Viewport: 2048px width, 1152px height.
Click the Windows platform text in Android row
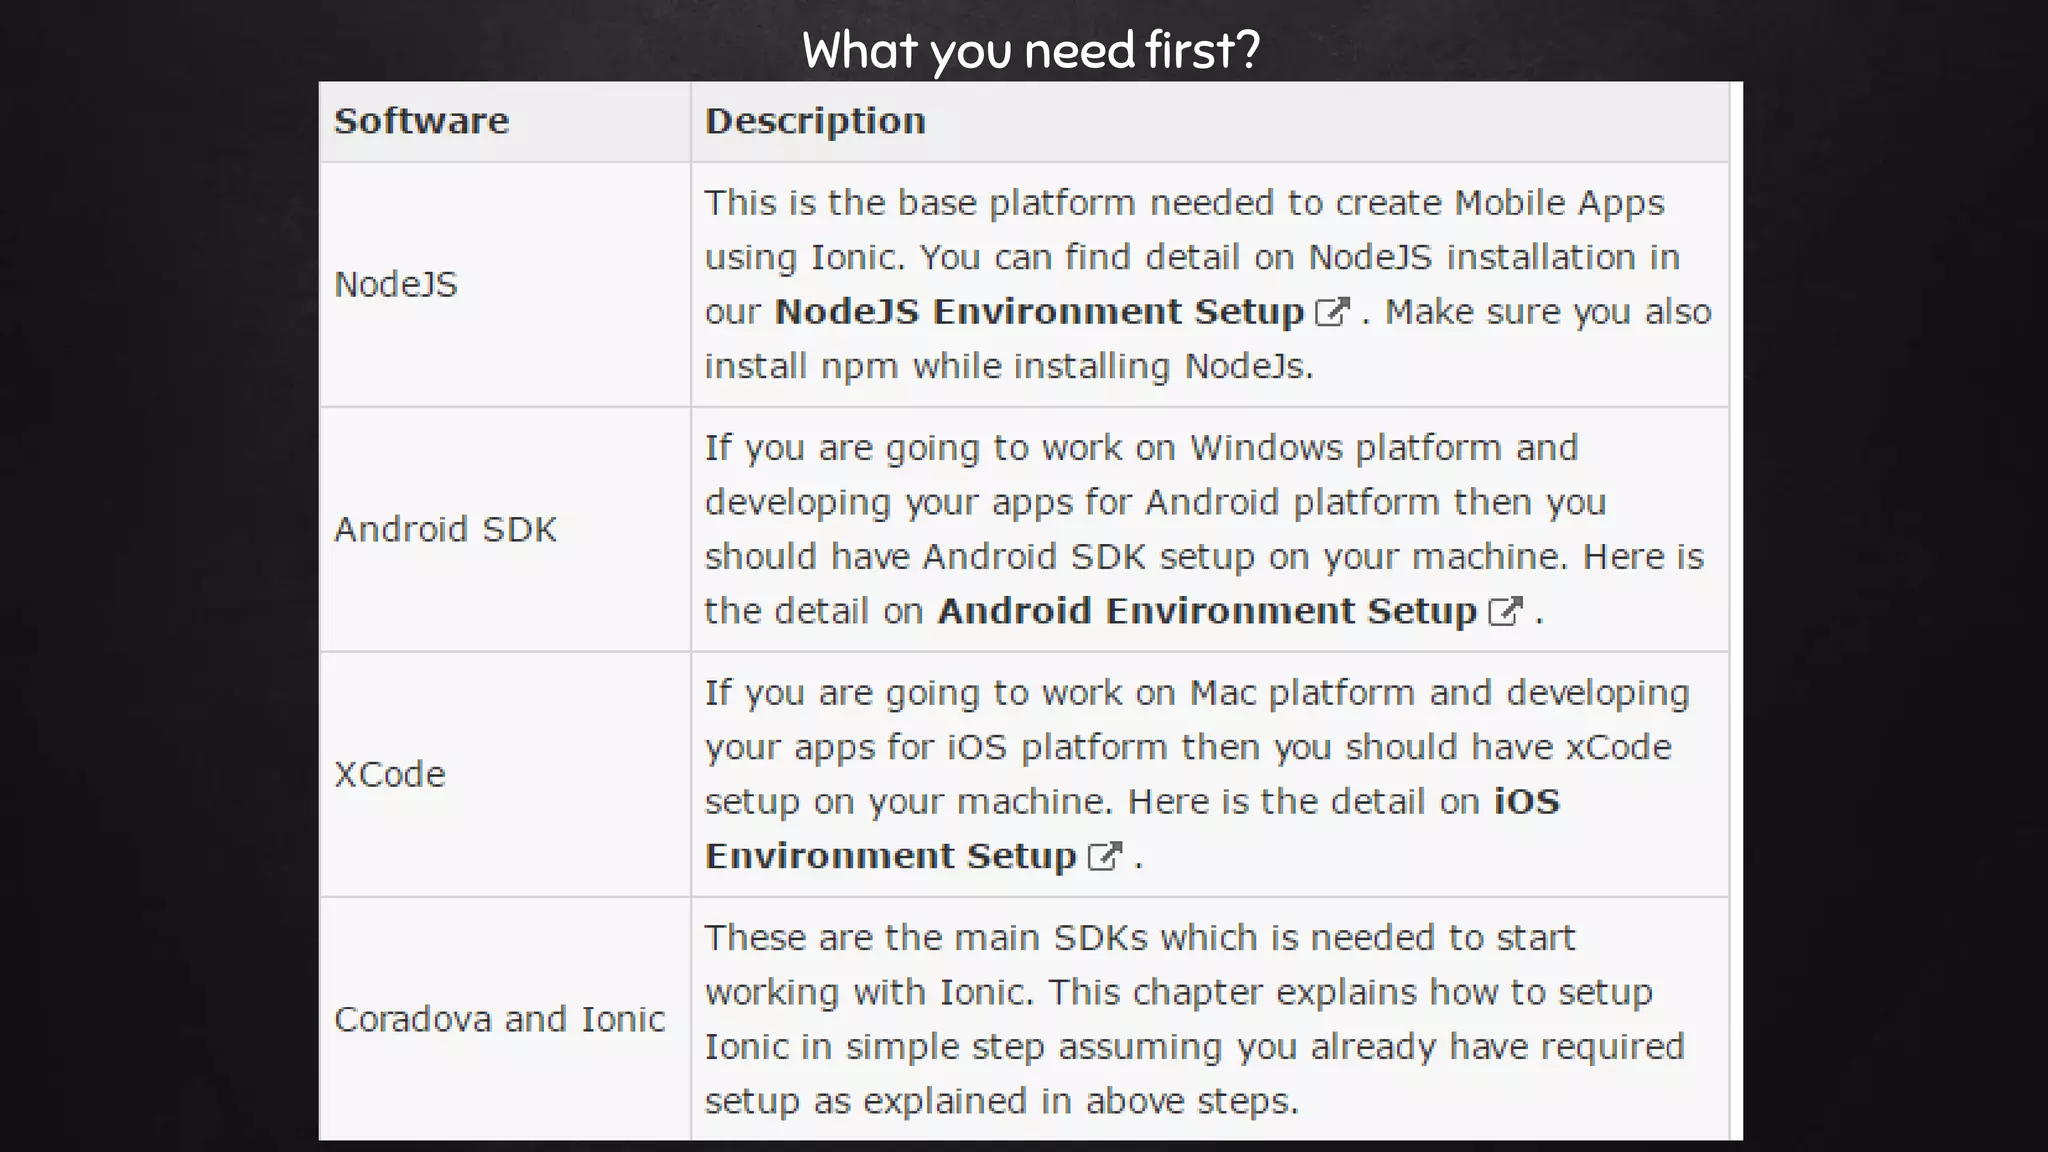coord(1345,448)
